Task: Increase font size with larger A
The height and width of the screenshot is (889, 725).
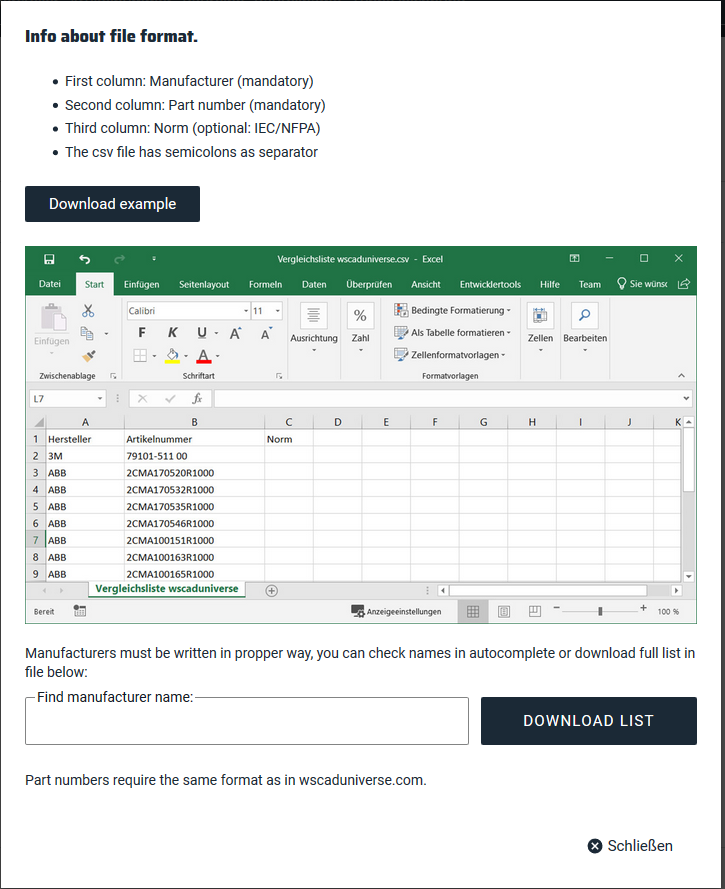Action: (x=235, y=333)
